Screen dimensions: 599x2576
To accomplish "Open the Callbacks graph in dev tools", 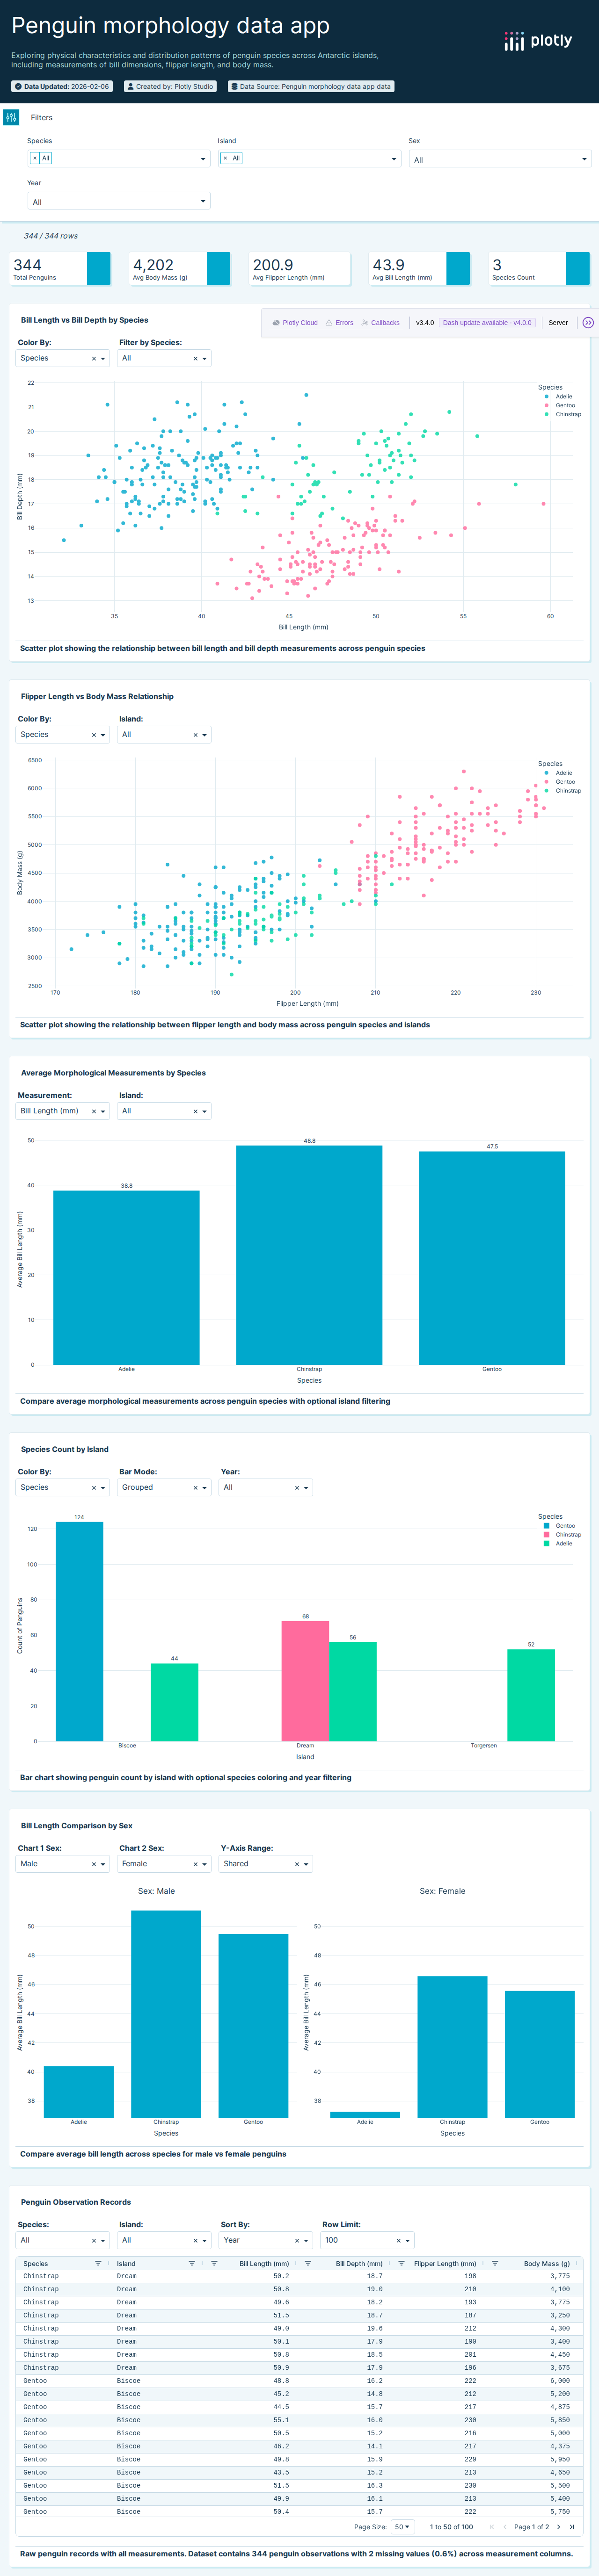I will point(380,323).
